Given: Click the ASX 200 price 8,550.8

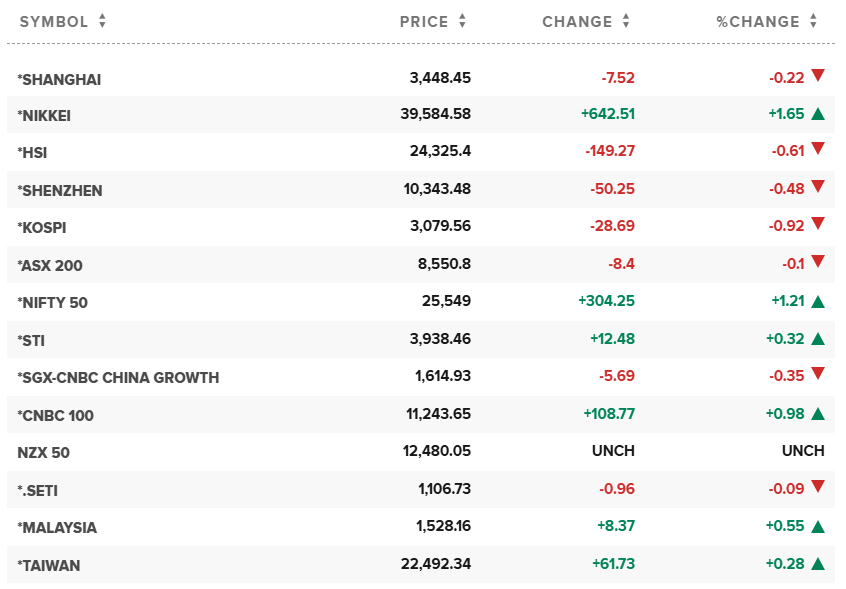Looking at the screenshot, I should (444, 265).
